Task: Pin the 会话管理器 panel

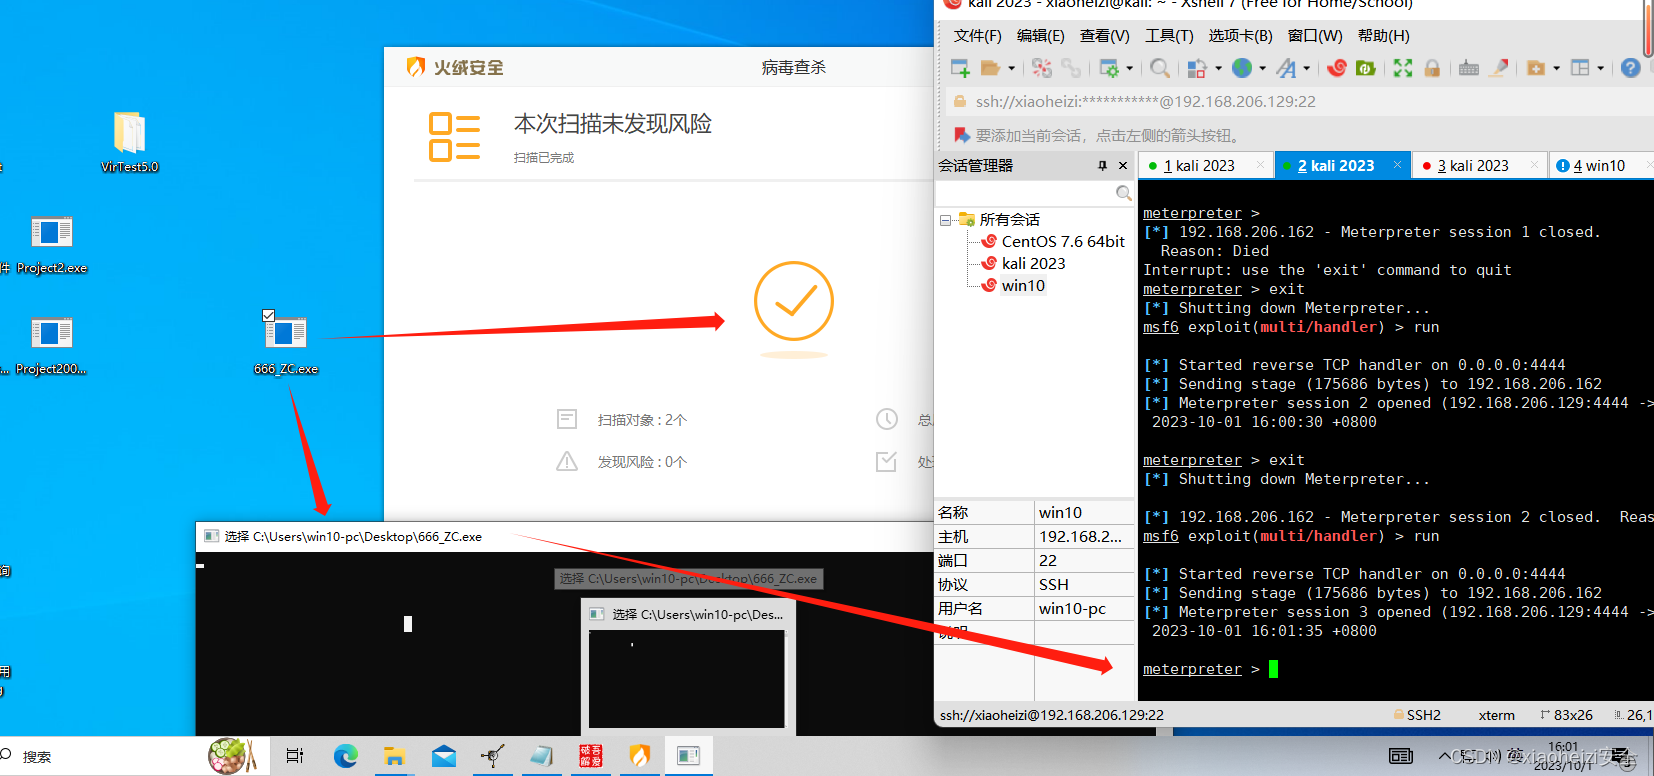Action: tap(1102, 166)
